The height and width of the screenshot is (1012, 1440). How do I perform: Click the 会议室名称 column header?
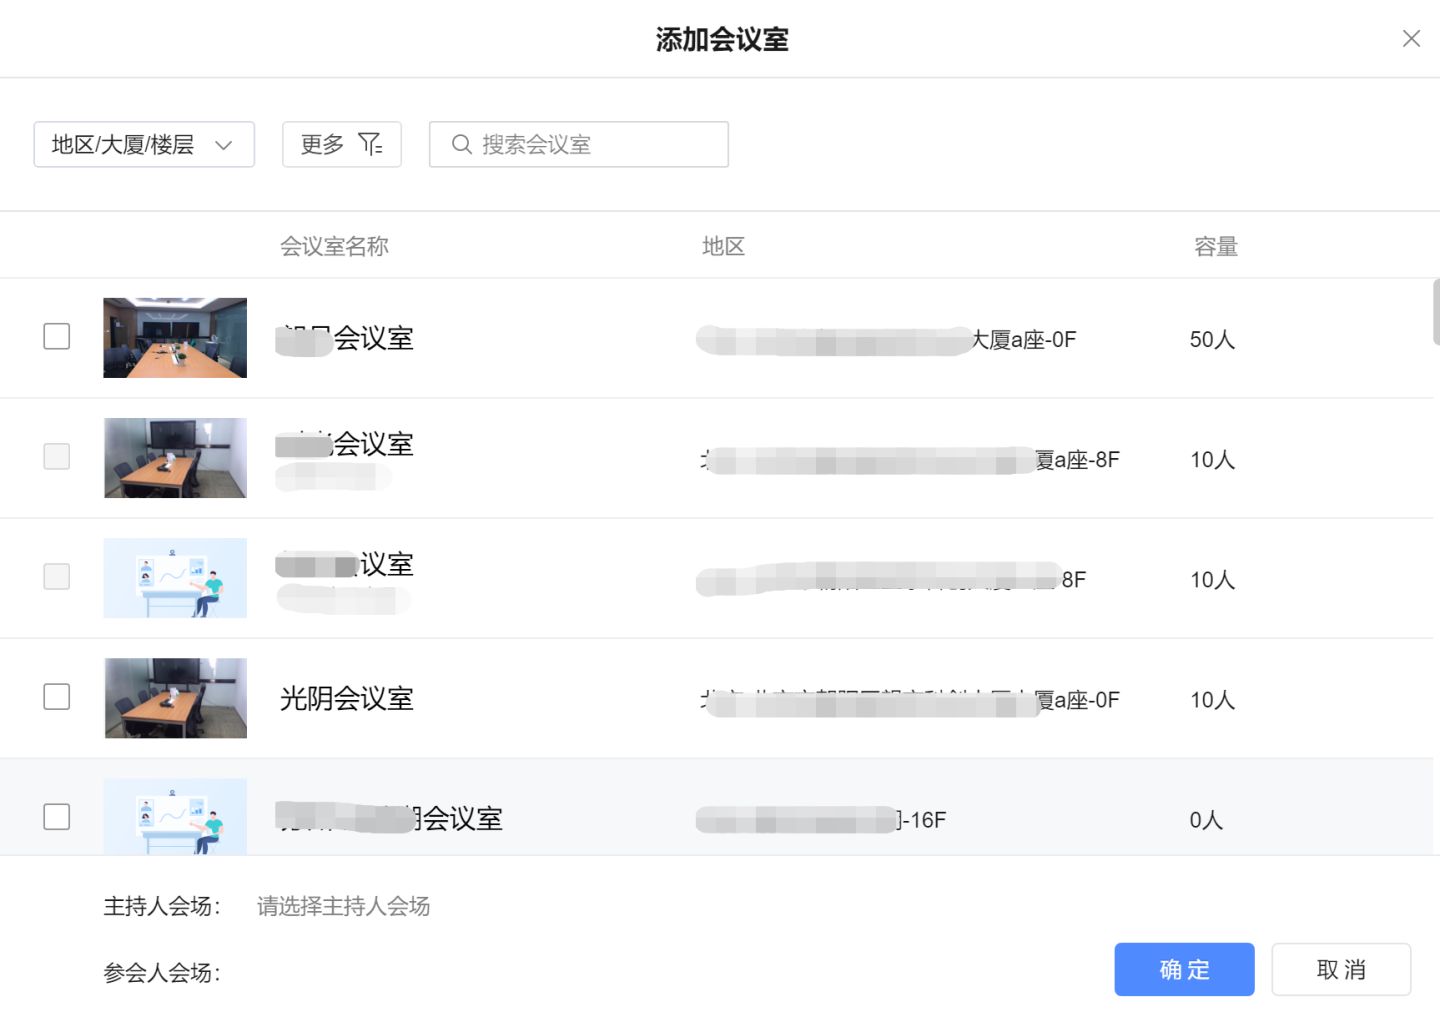point(334,246)
